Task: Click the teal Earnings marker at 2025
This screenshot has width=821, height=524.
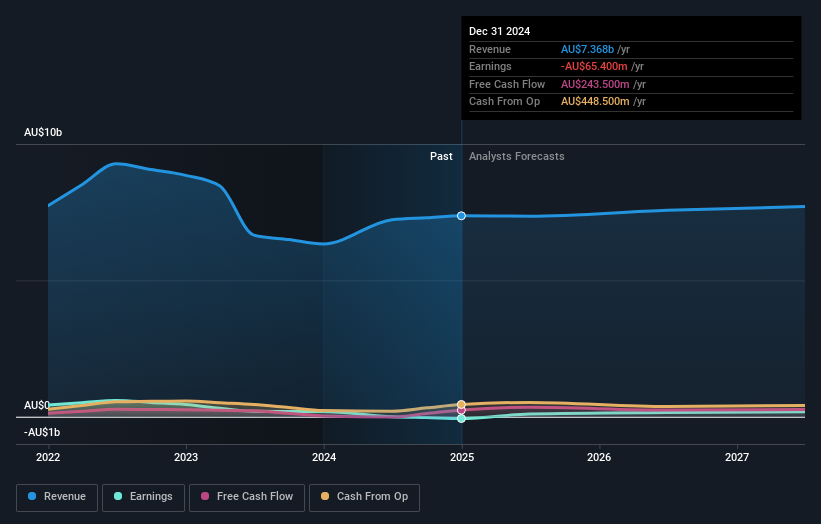Action: click(461, 419)
